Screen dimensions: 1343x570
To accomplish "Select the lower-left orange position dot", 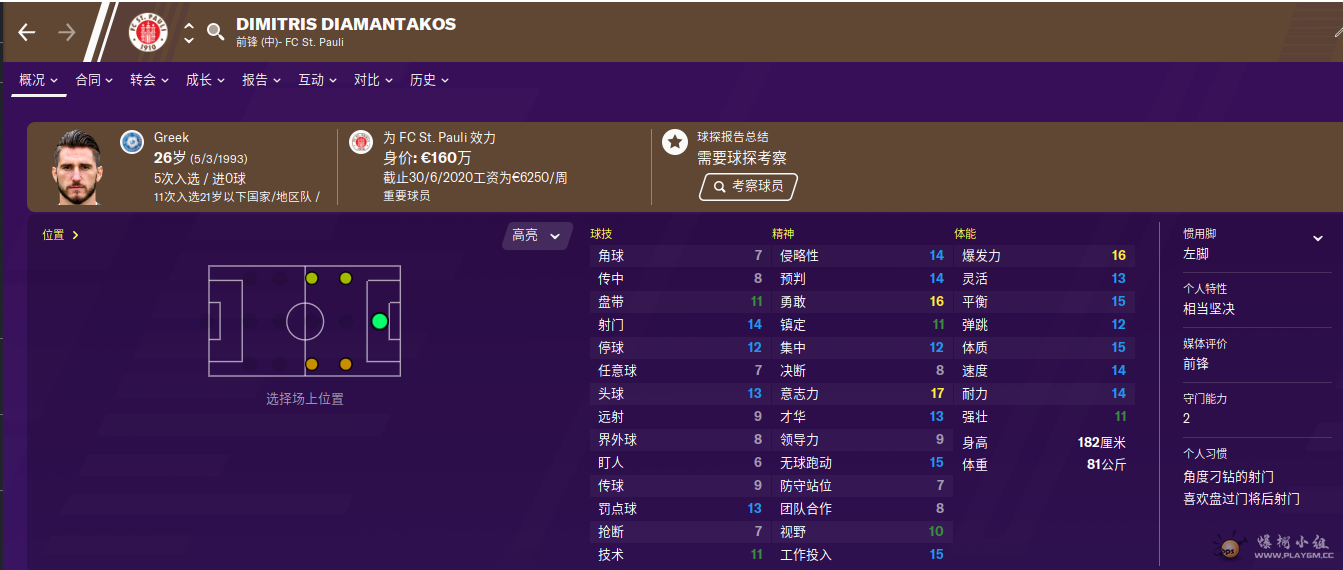I will (312, 364).
